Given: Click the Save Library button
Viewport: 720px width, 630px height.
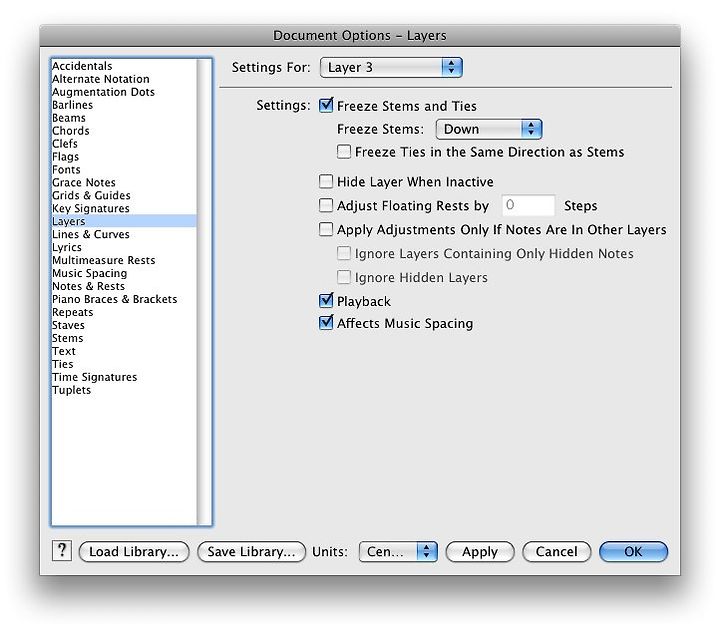Looking at the screenshot, I should [251, 551].
